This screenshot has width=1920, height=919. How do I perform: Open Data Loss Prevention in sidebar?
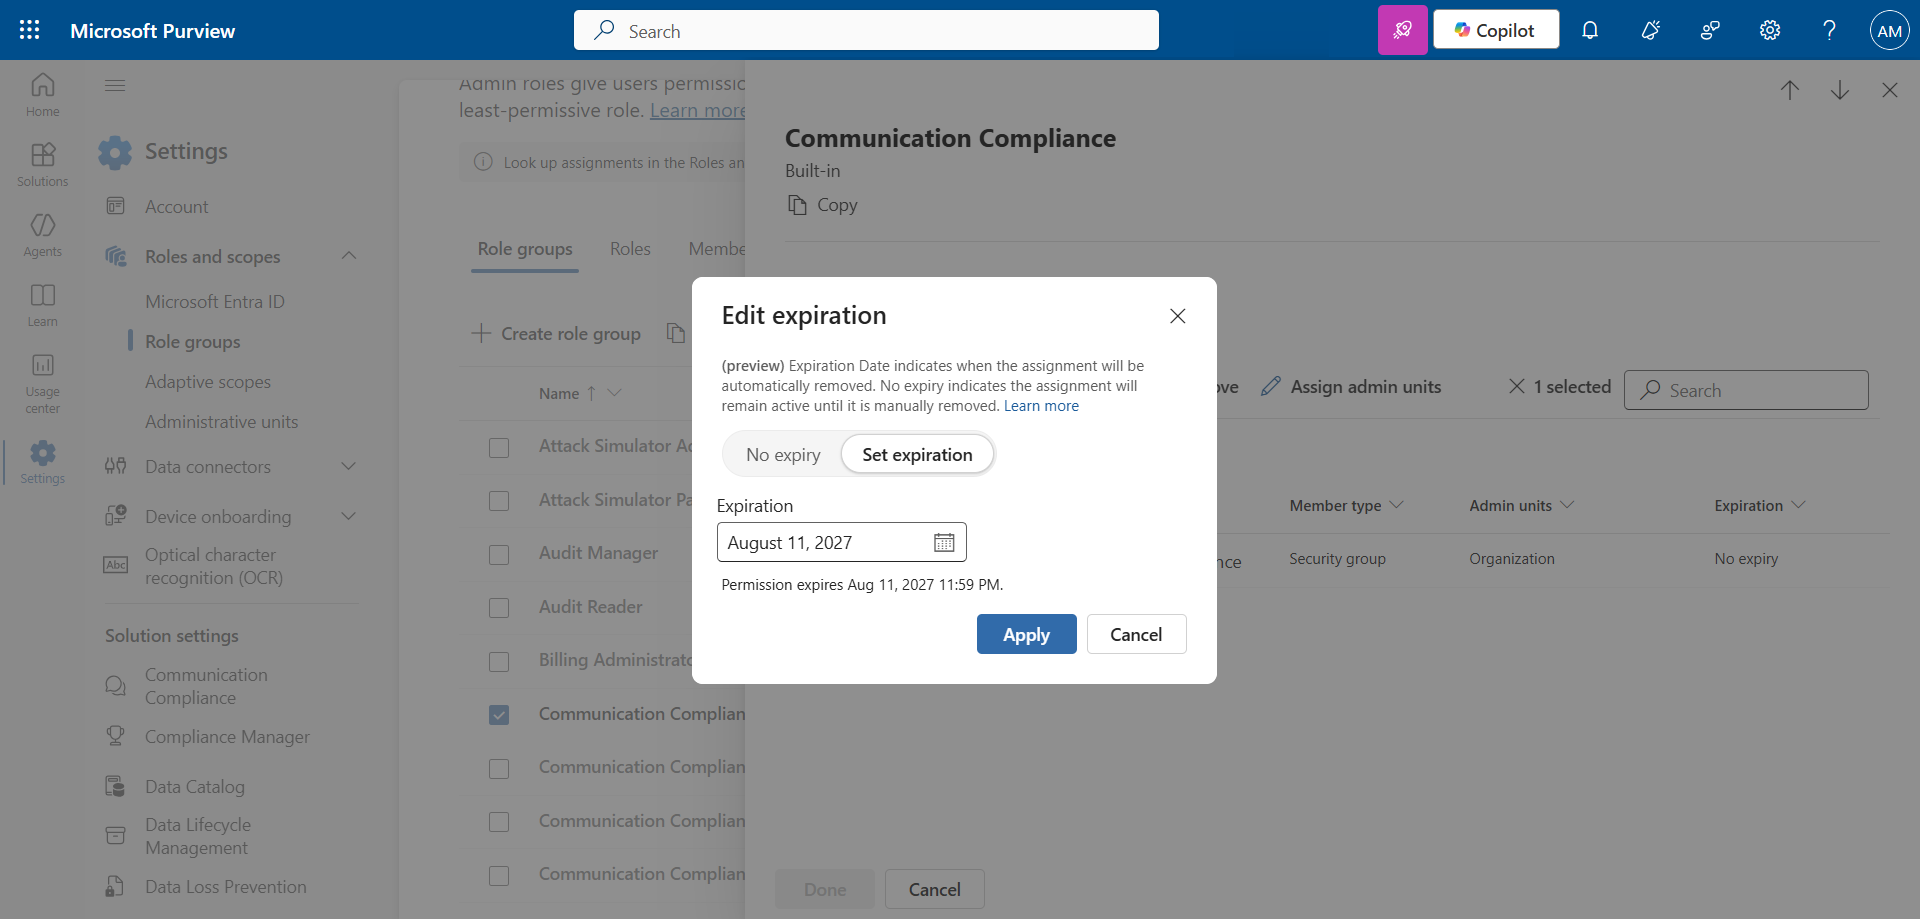(x=226, y=886)
